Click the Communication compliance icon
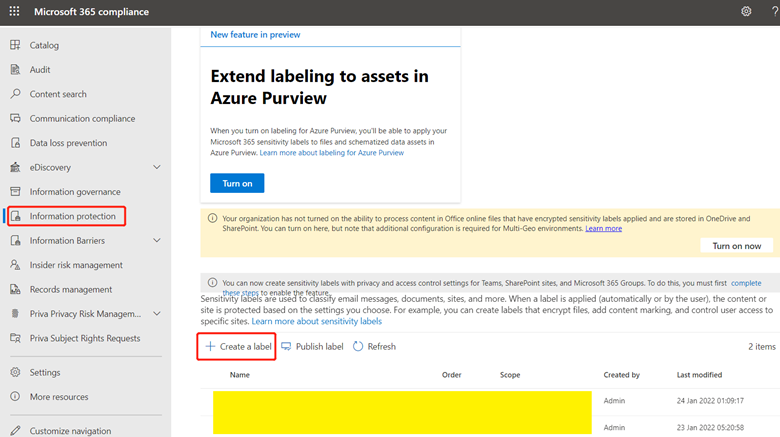This screenshot has height=437, width=780. point(15,118)
